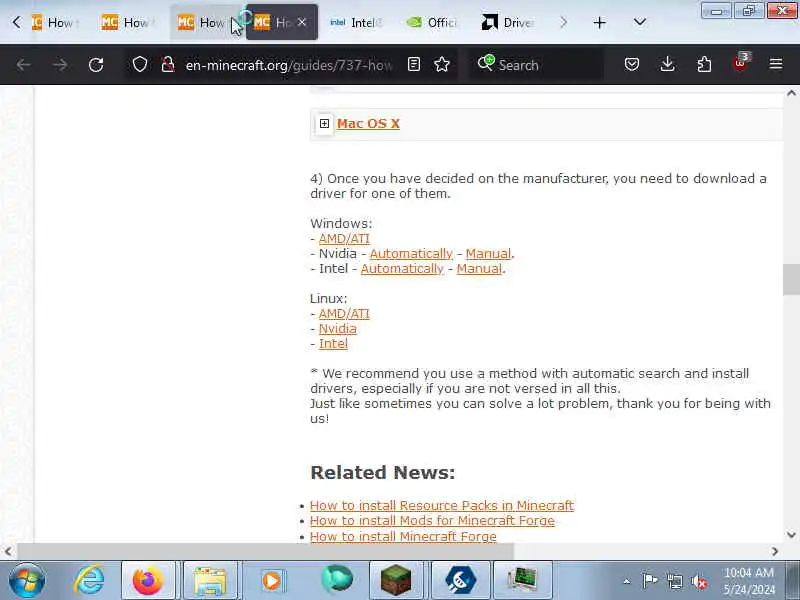
Task: Open the Windows Start menu
Action: coord(27,580)
